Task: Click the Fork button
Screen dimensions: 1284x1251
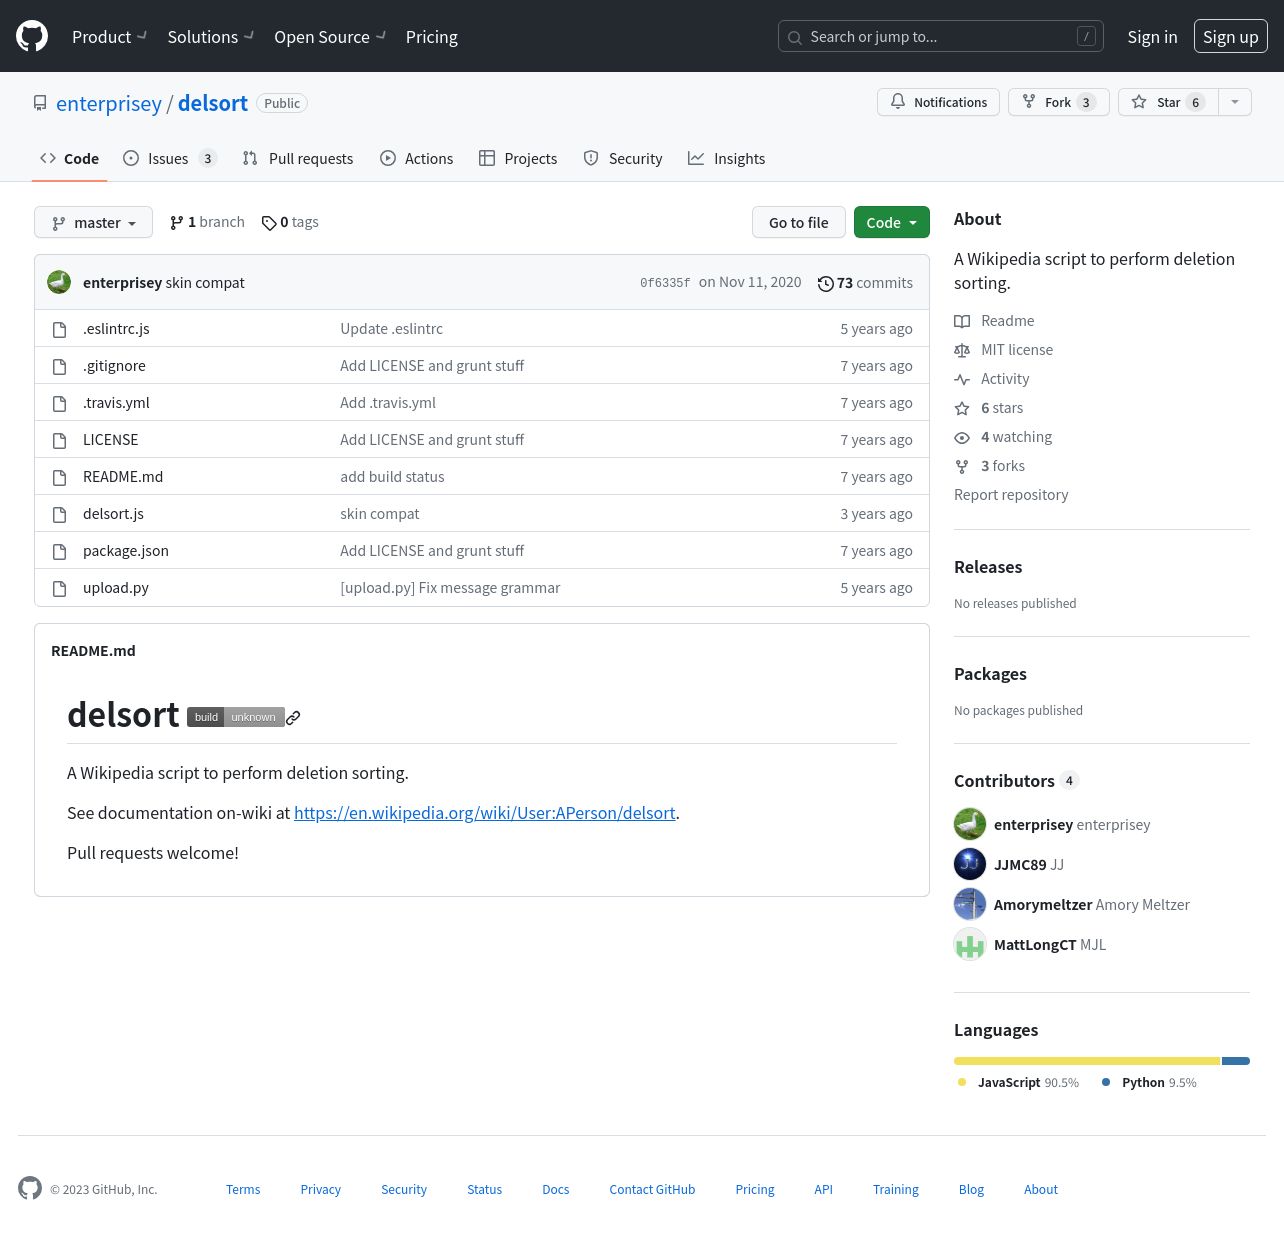Action: (x=1058, y=102)
